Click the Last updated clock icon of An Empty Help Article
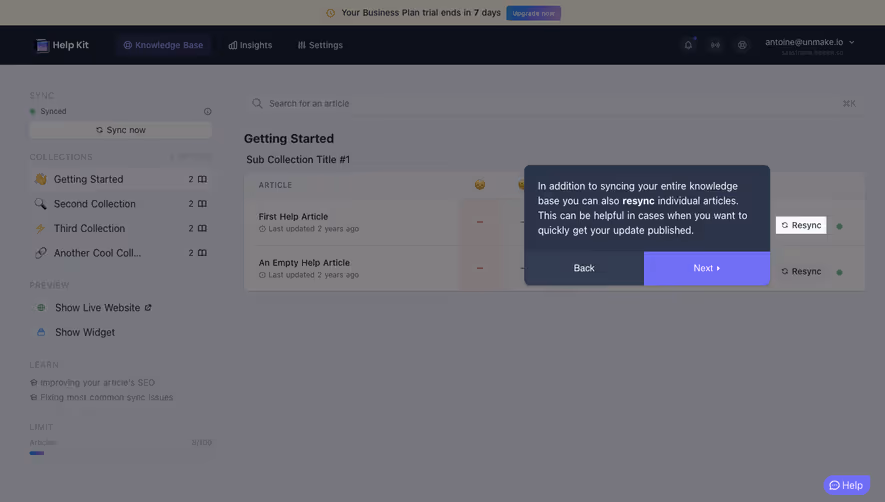 point(262,276)
